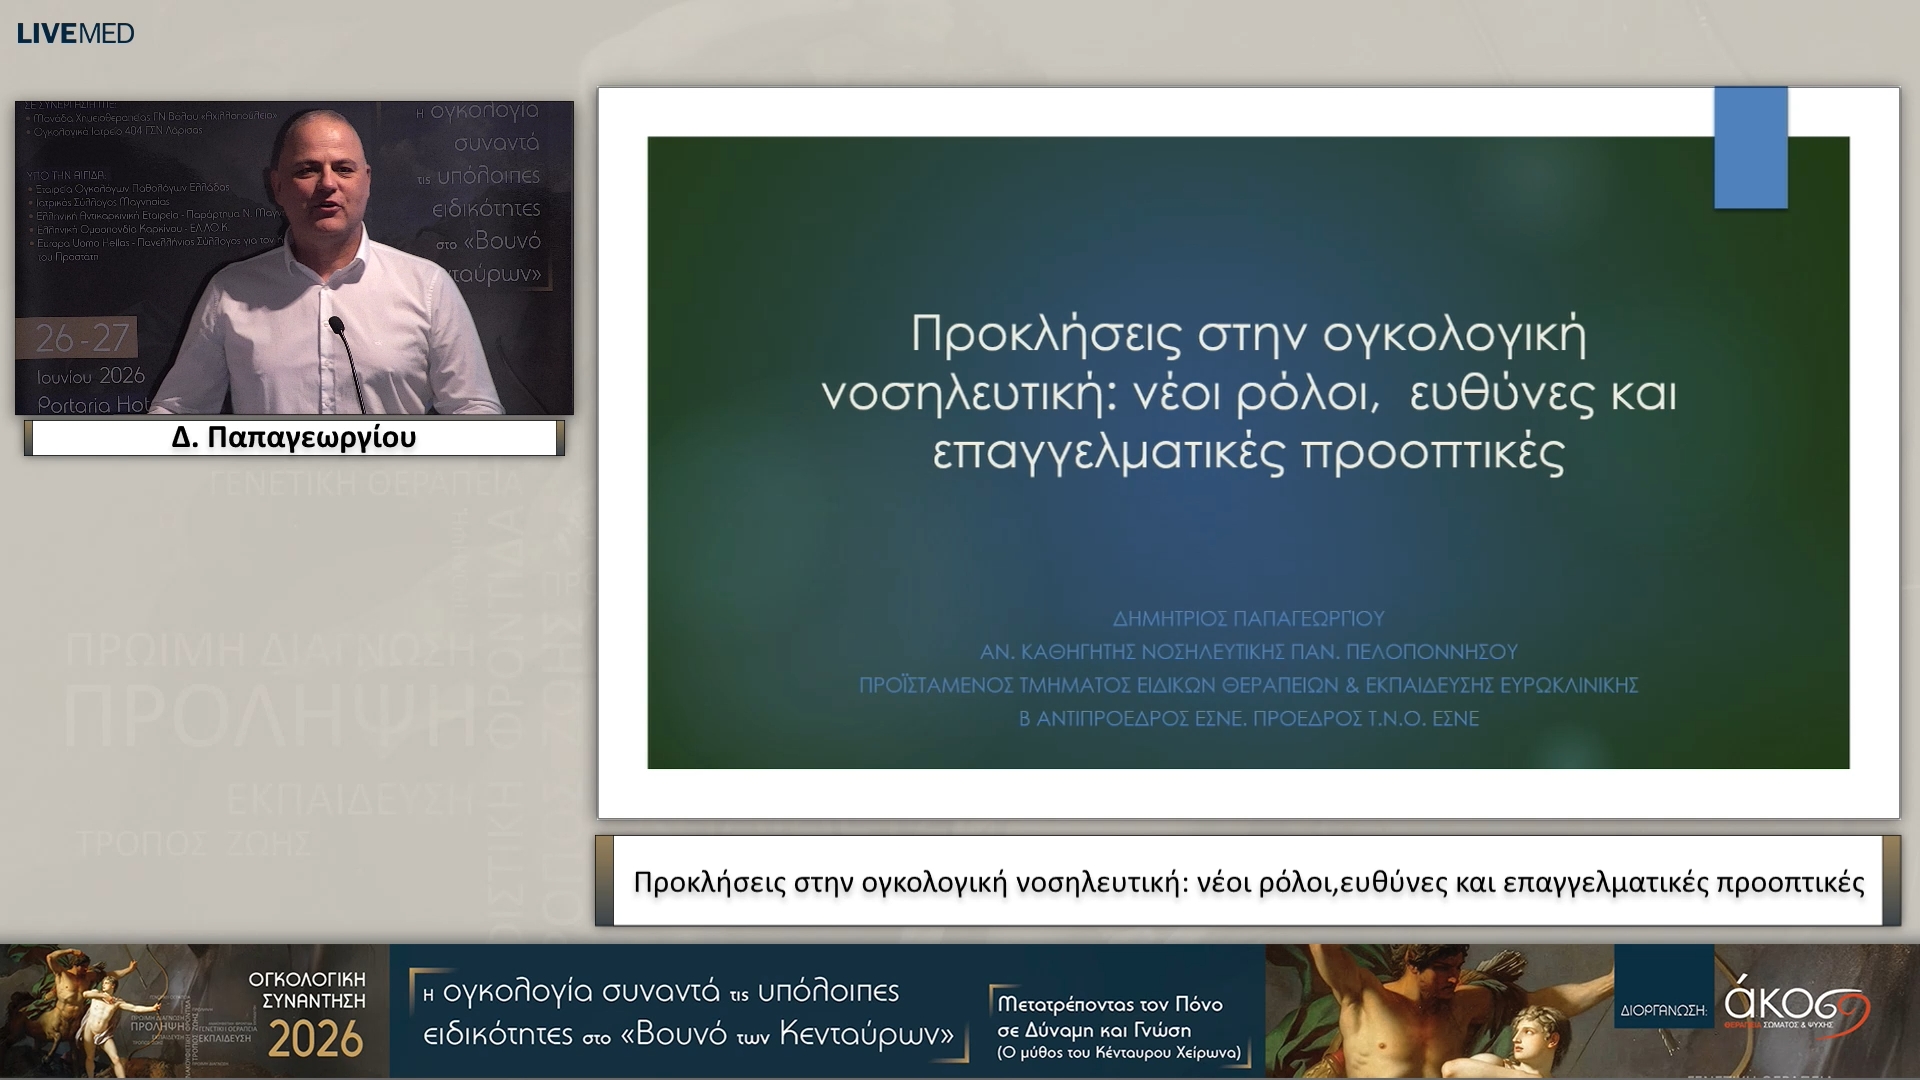Click the blue rectangle on slide corner
1920x1080 pixels.
tap(1751, 148)
